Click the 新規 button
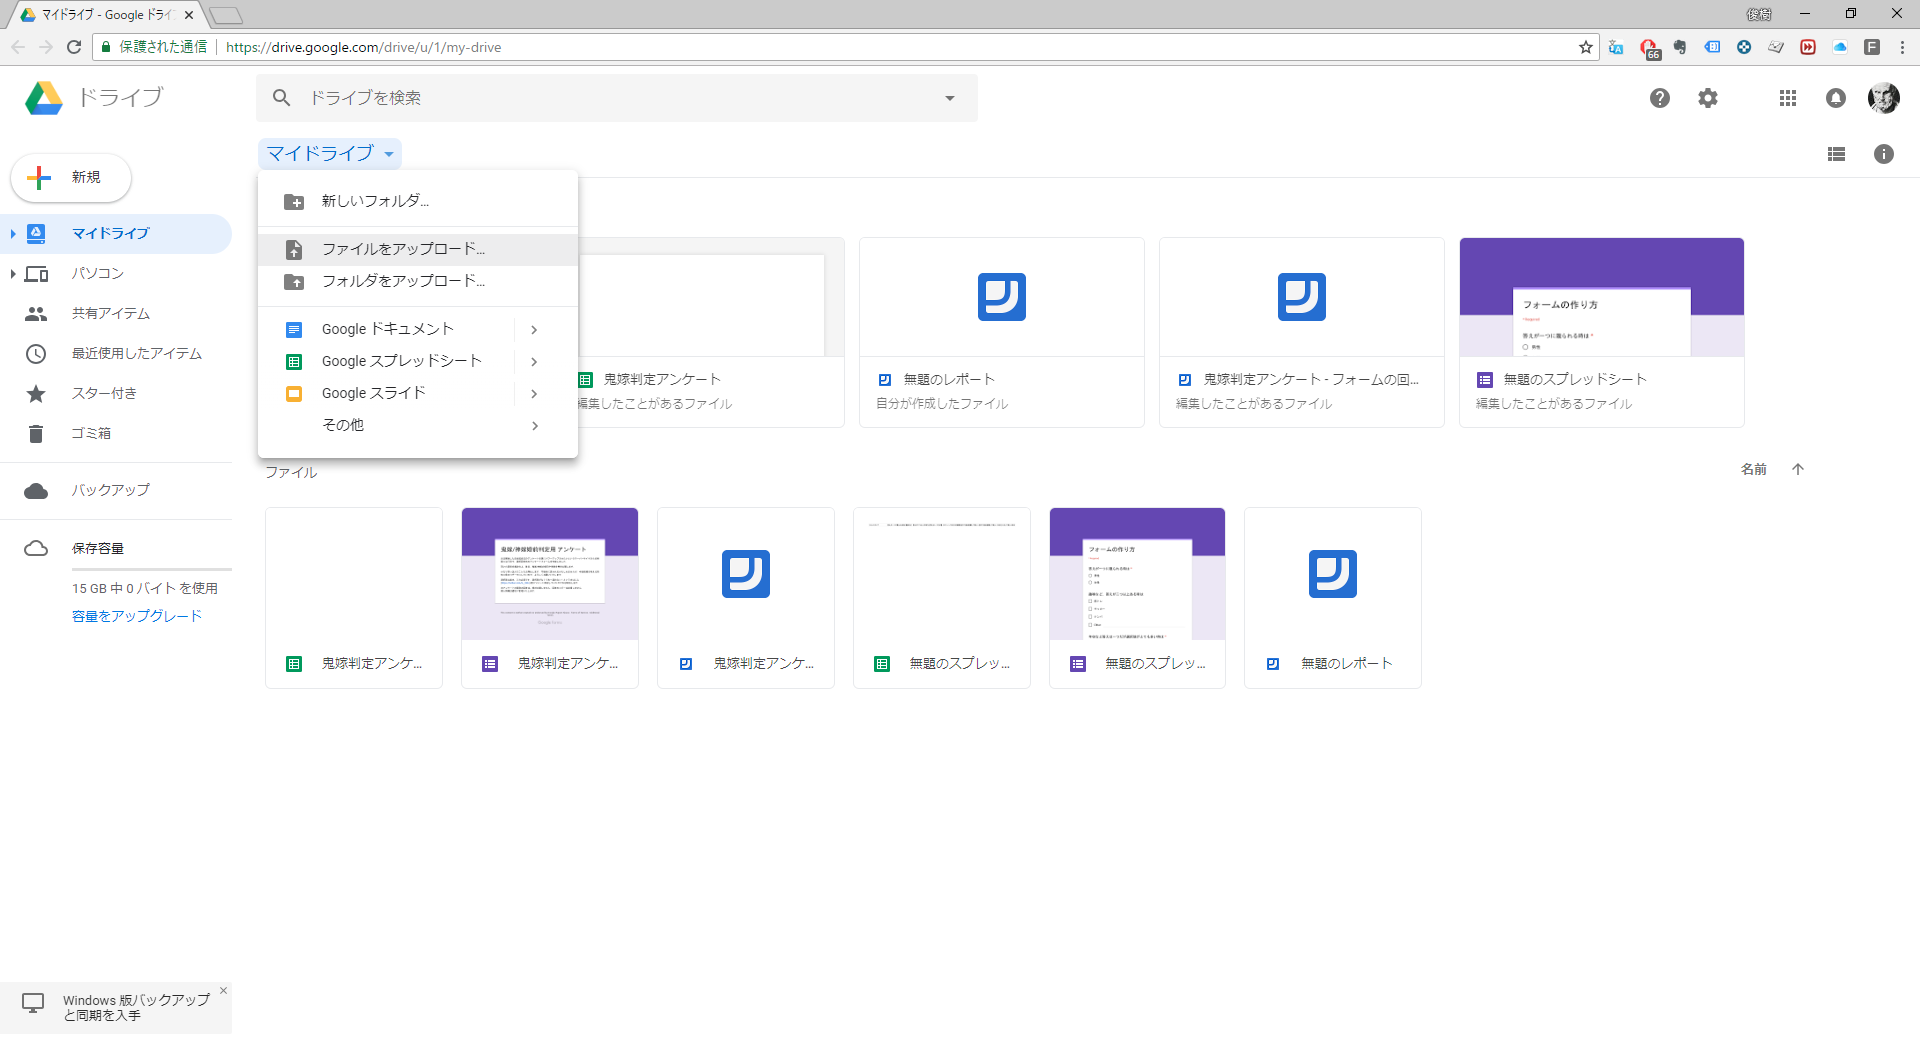 [71, 177]
